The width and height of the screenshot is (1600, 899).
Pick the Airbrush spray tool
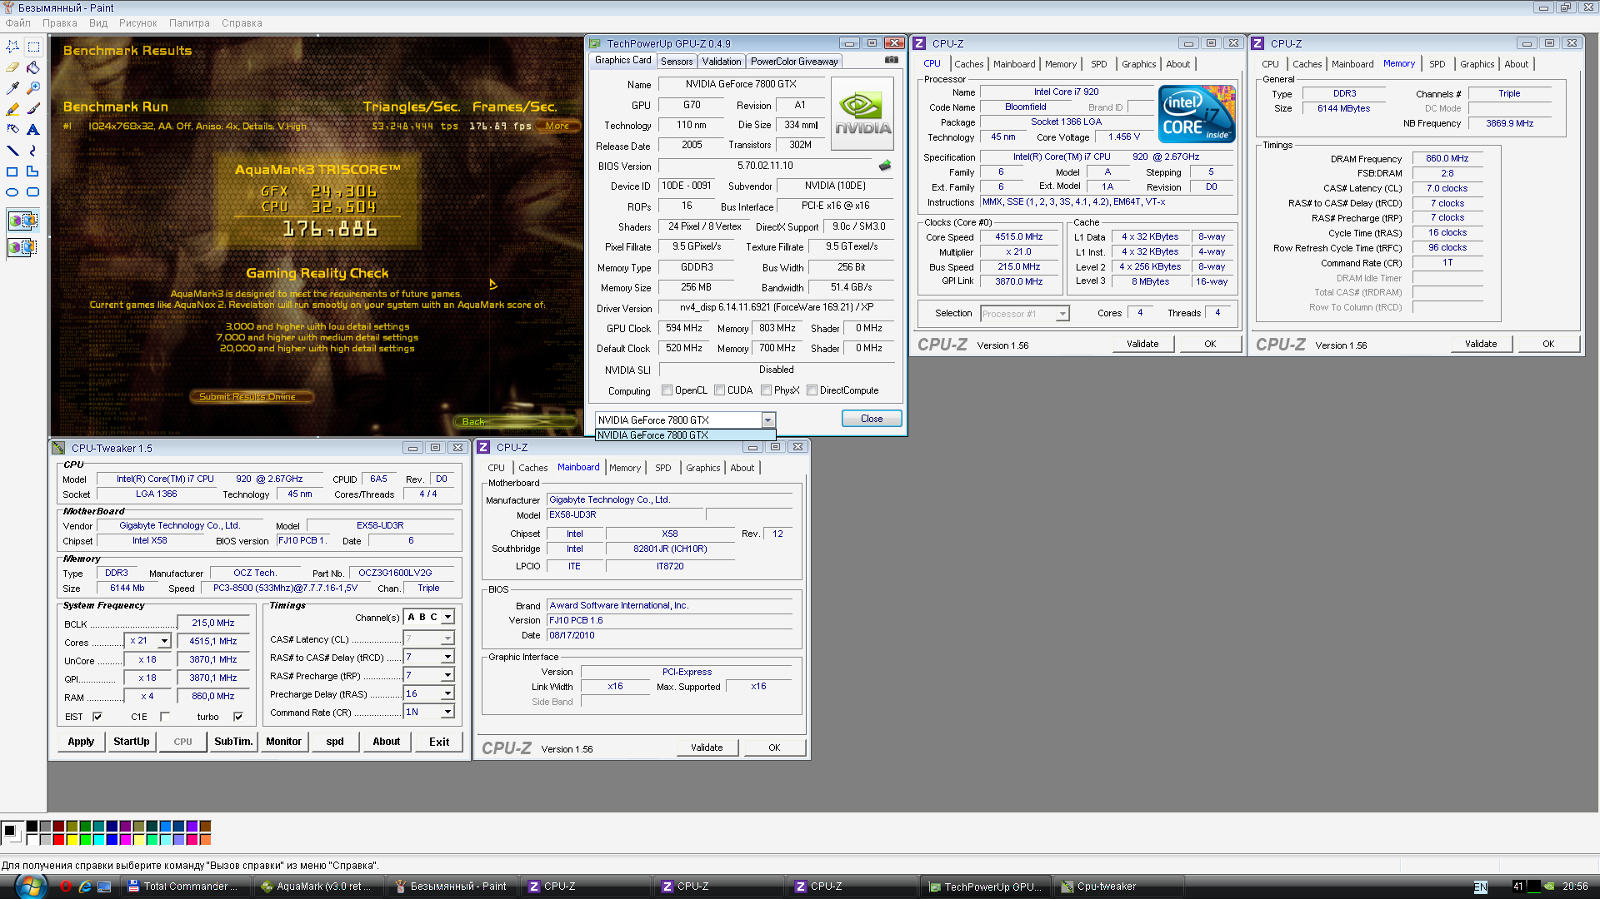(13, 129)
